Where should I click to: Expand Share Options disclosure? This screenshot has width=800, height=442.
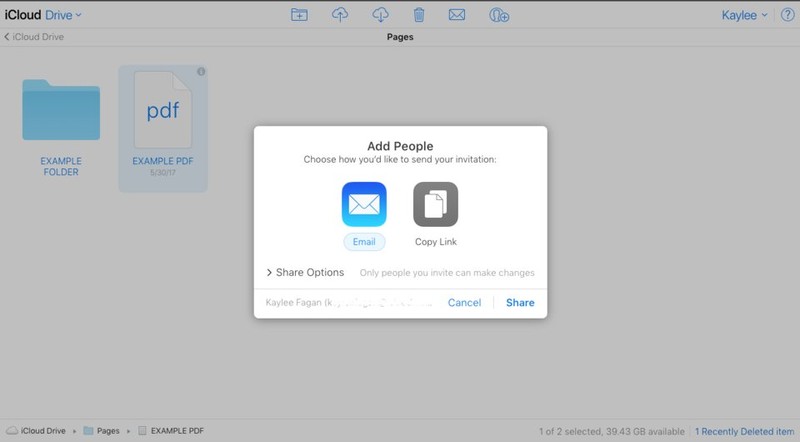pos(305,273)
